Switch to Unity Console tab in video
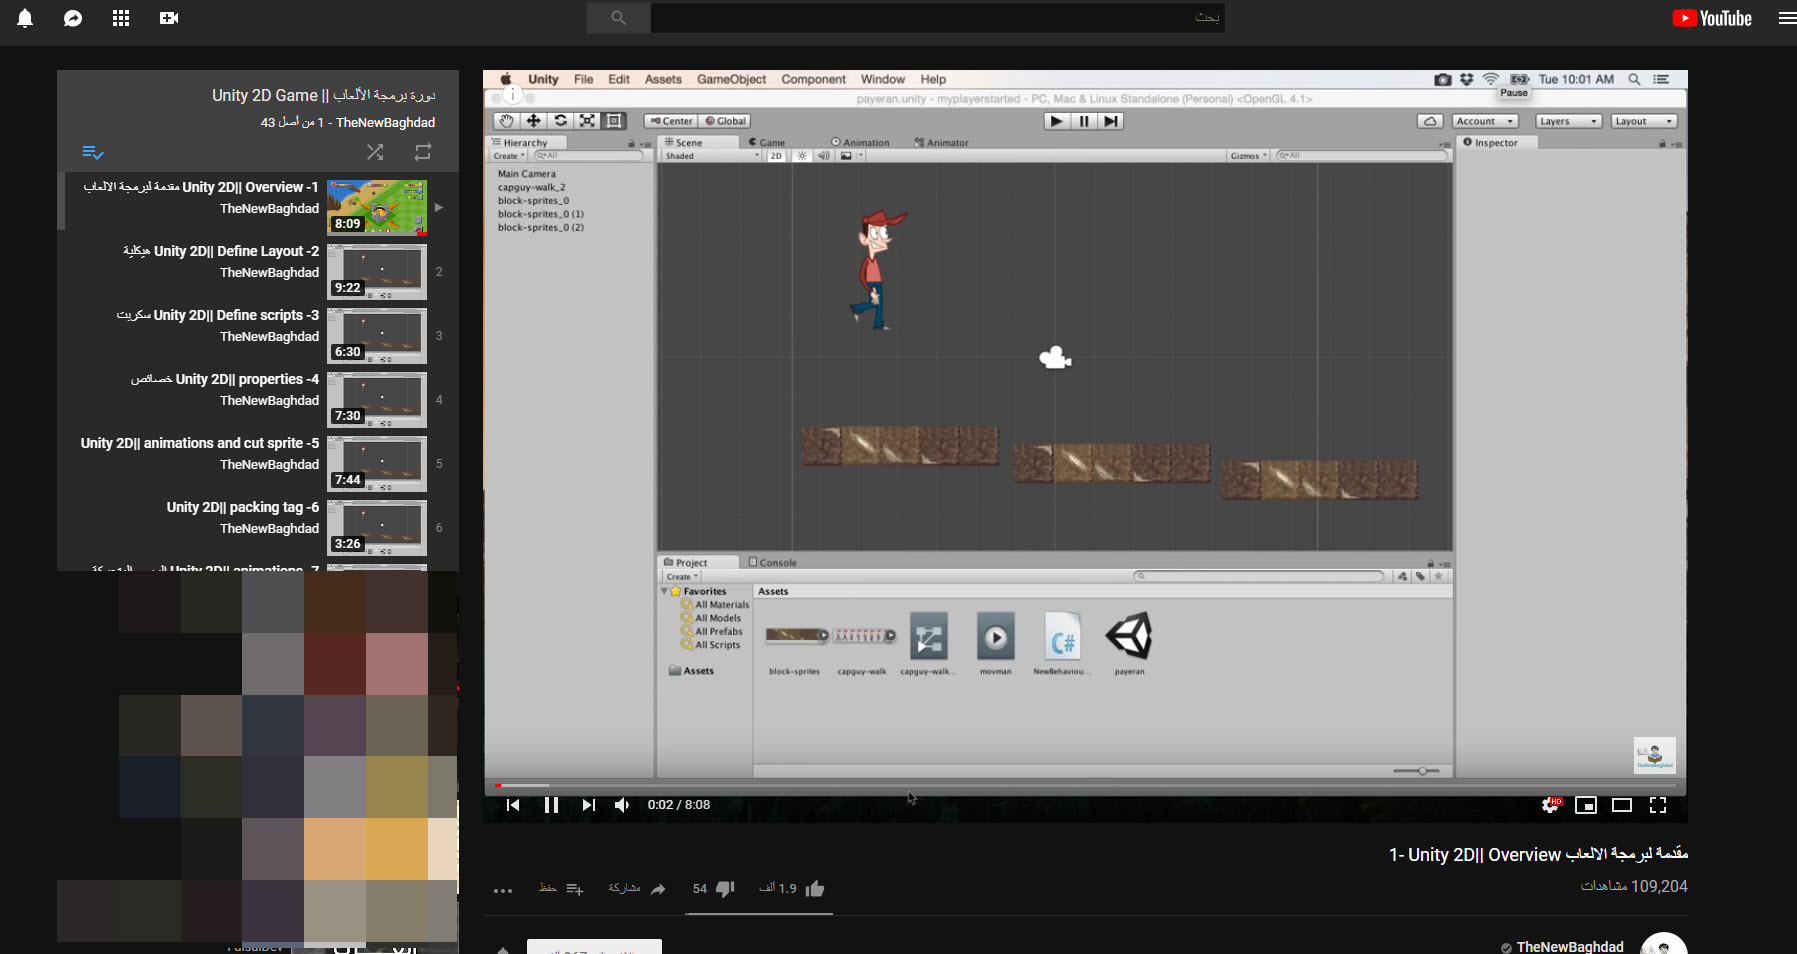The width and height of the screenshot is (1797, 954). [x=773, y=563]
